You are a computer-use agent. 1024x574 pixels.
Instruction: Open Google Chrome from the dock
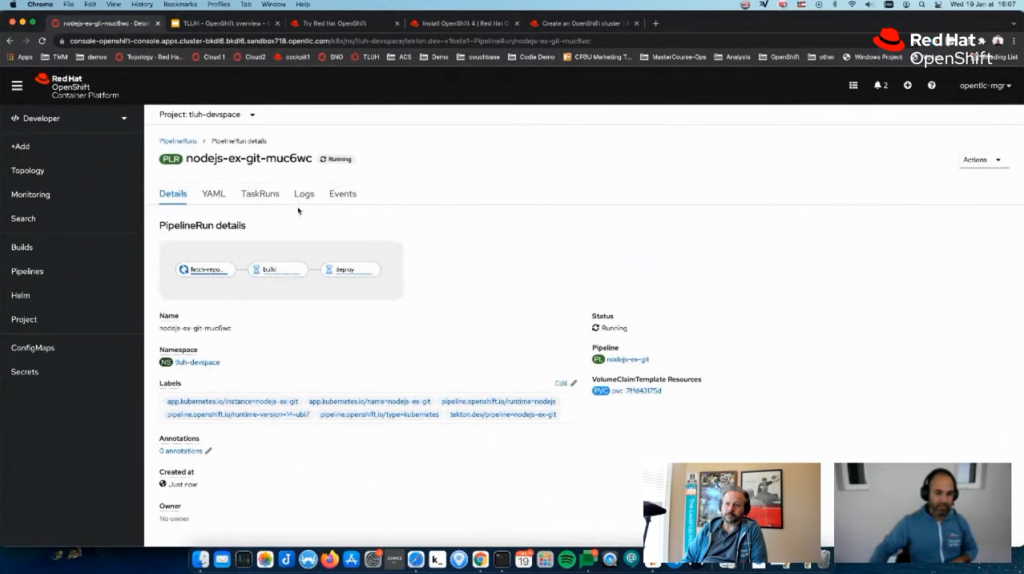(481, 559)
